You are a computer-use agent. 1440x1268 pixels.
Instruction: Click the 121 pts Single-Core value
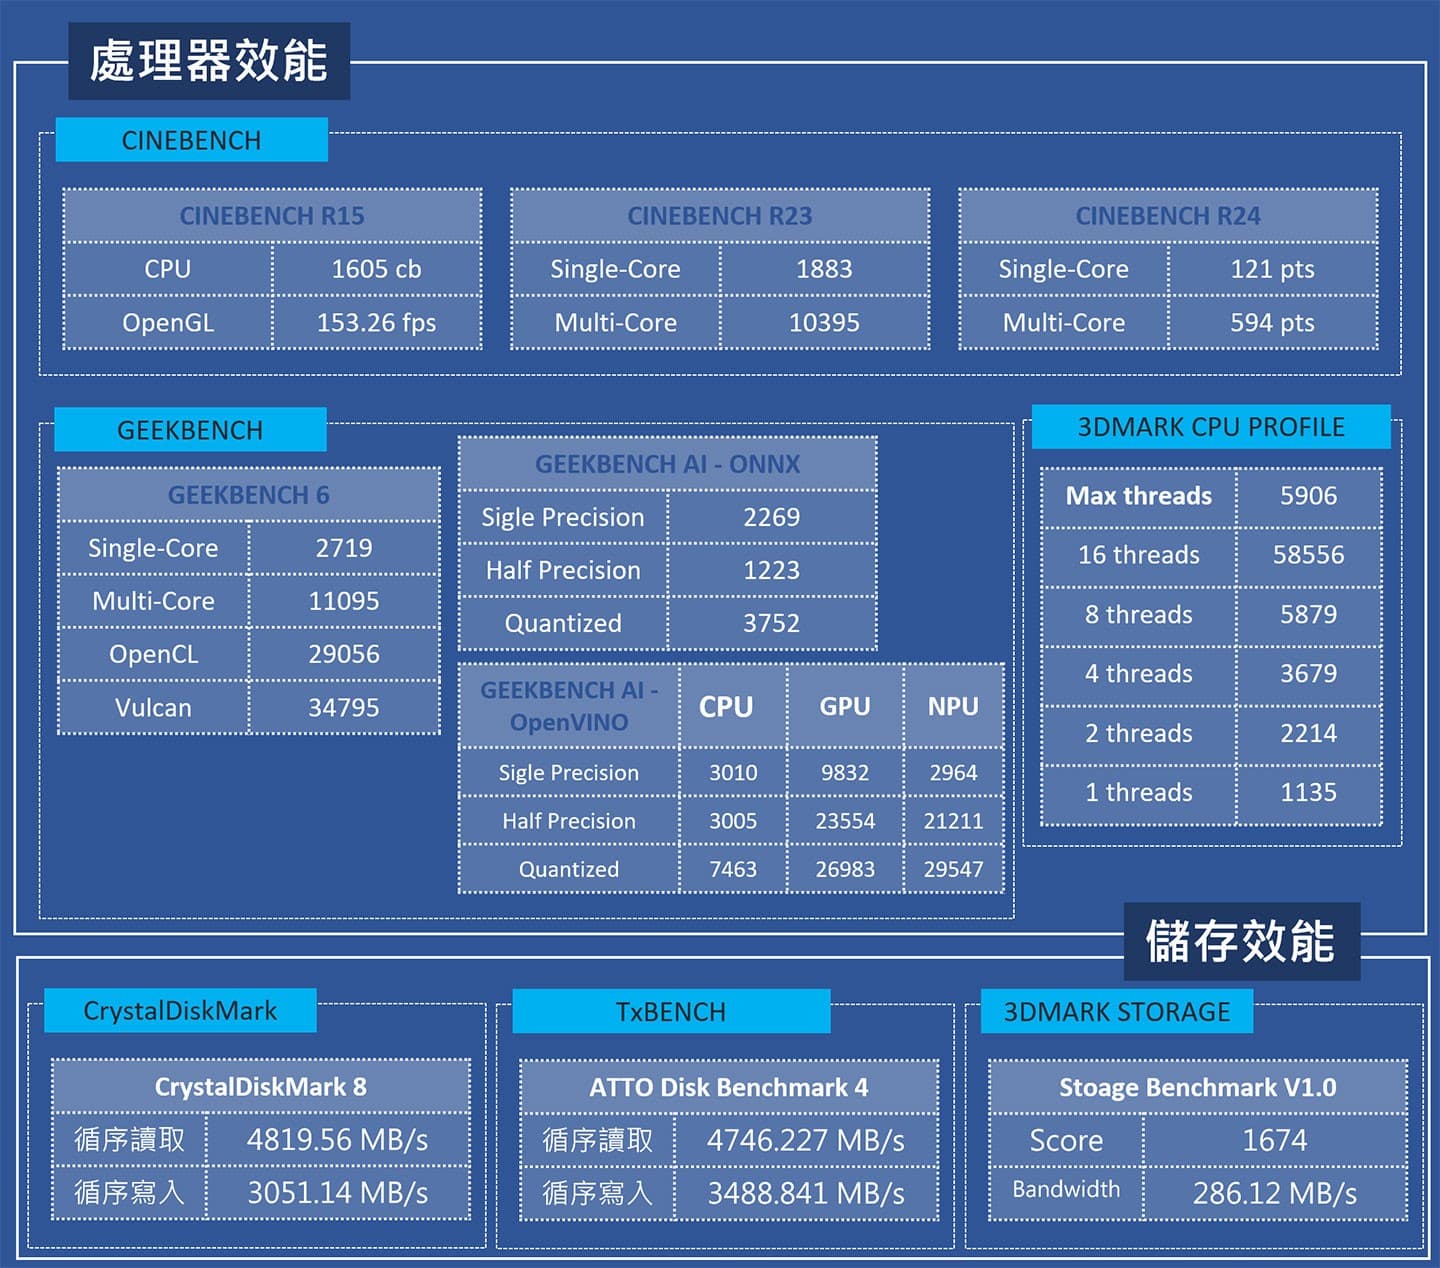point(1272,269)
